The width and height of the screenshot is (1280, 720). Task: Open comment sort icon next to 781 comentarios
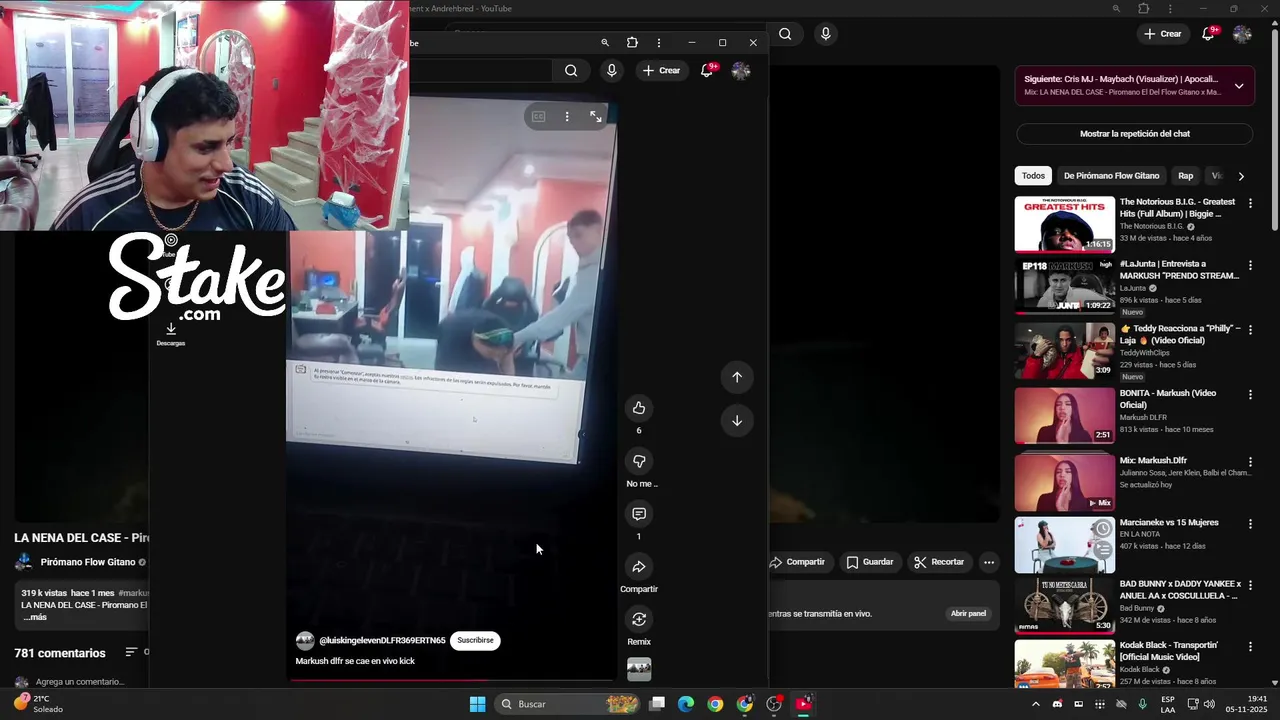click(131, 652)
